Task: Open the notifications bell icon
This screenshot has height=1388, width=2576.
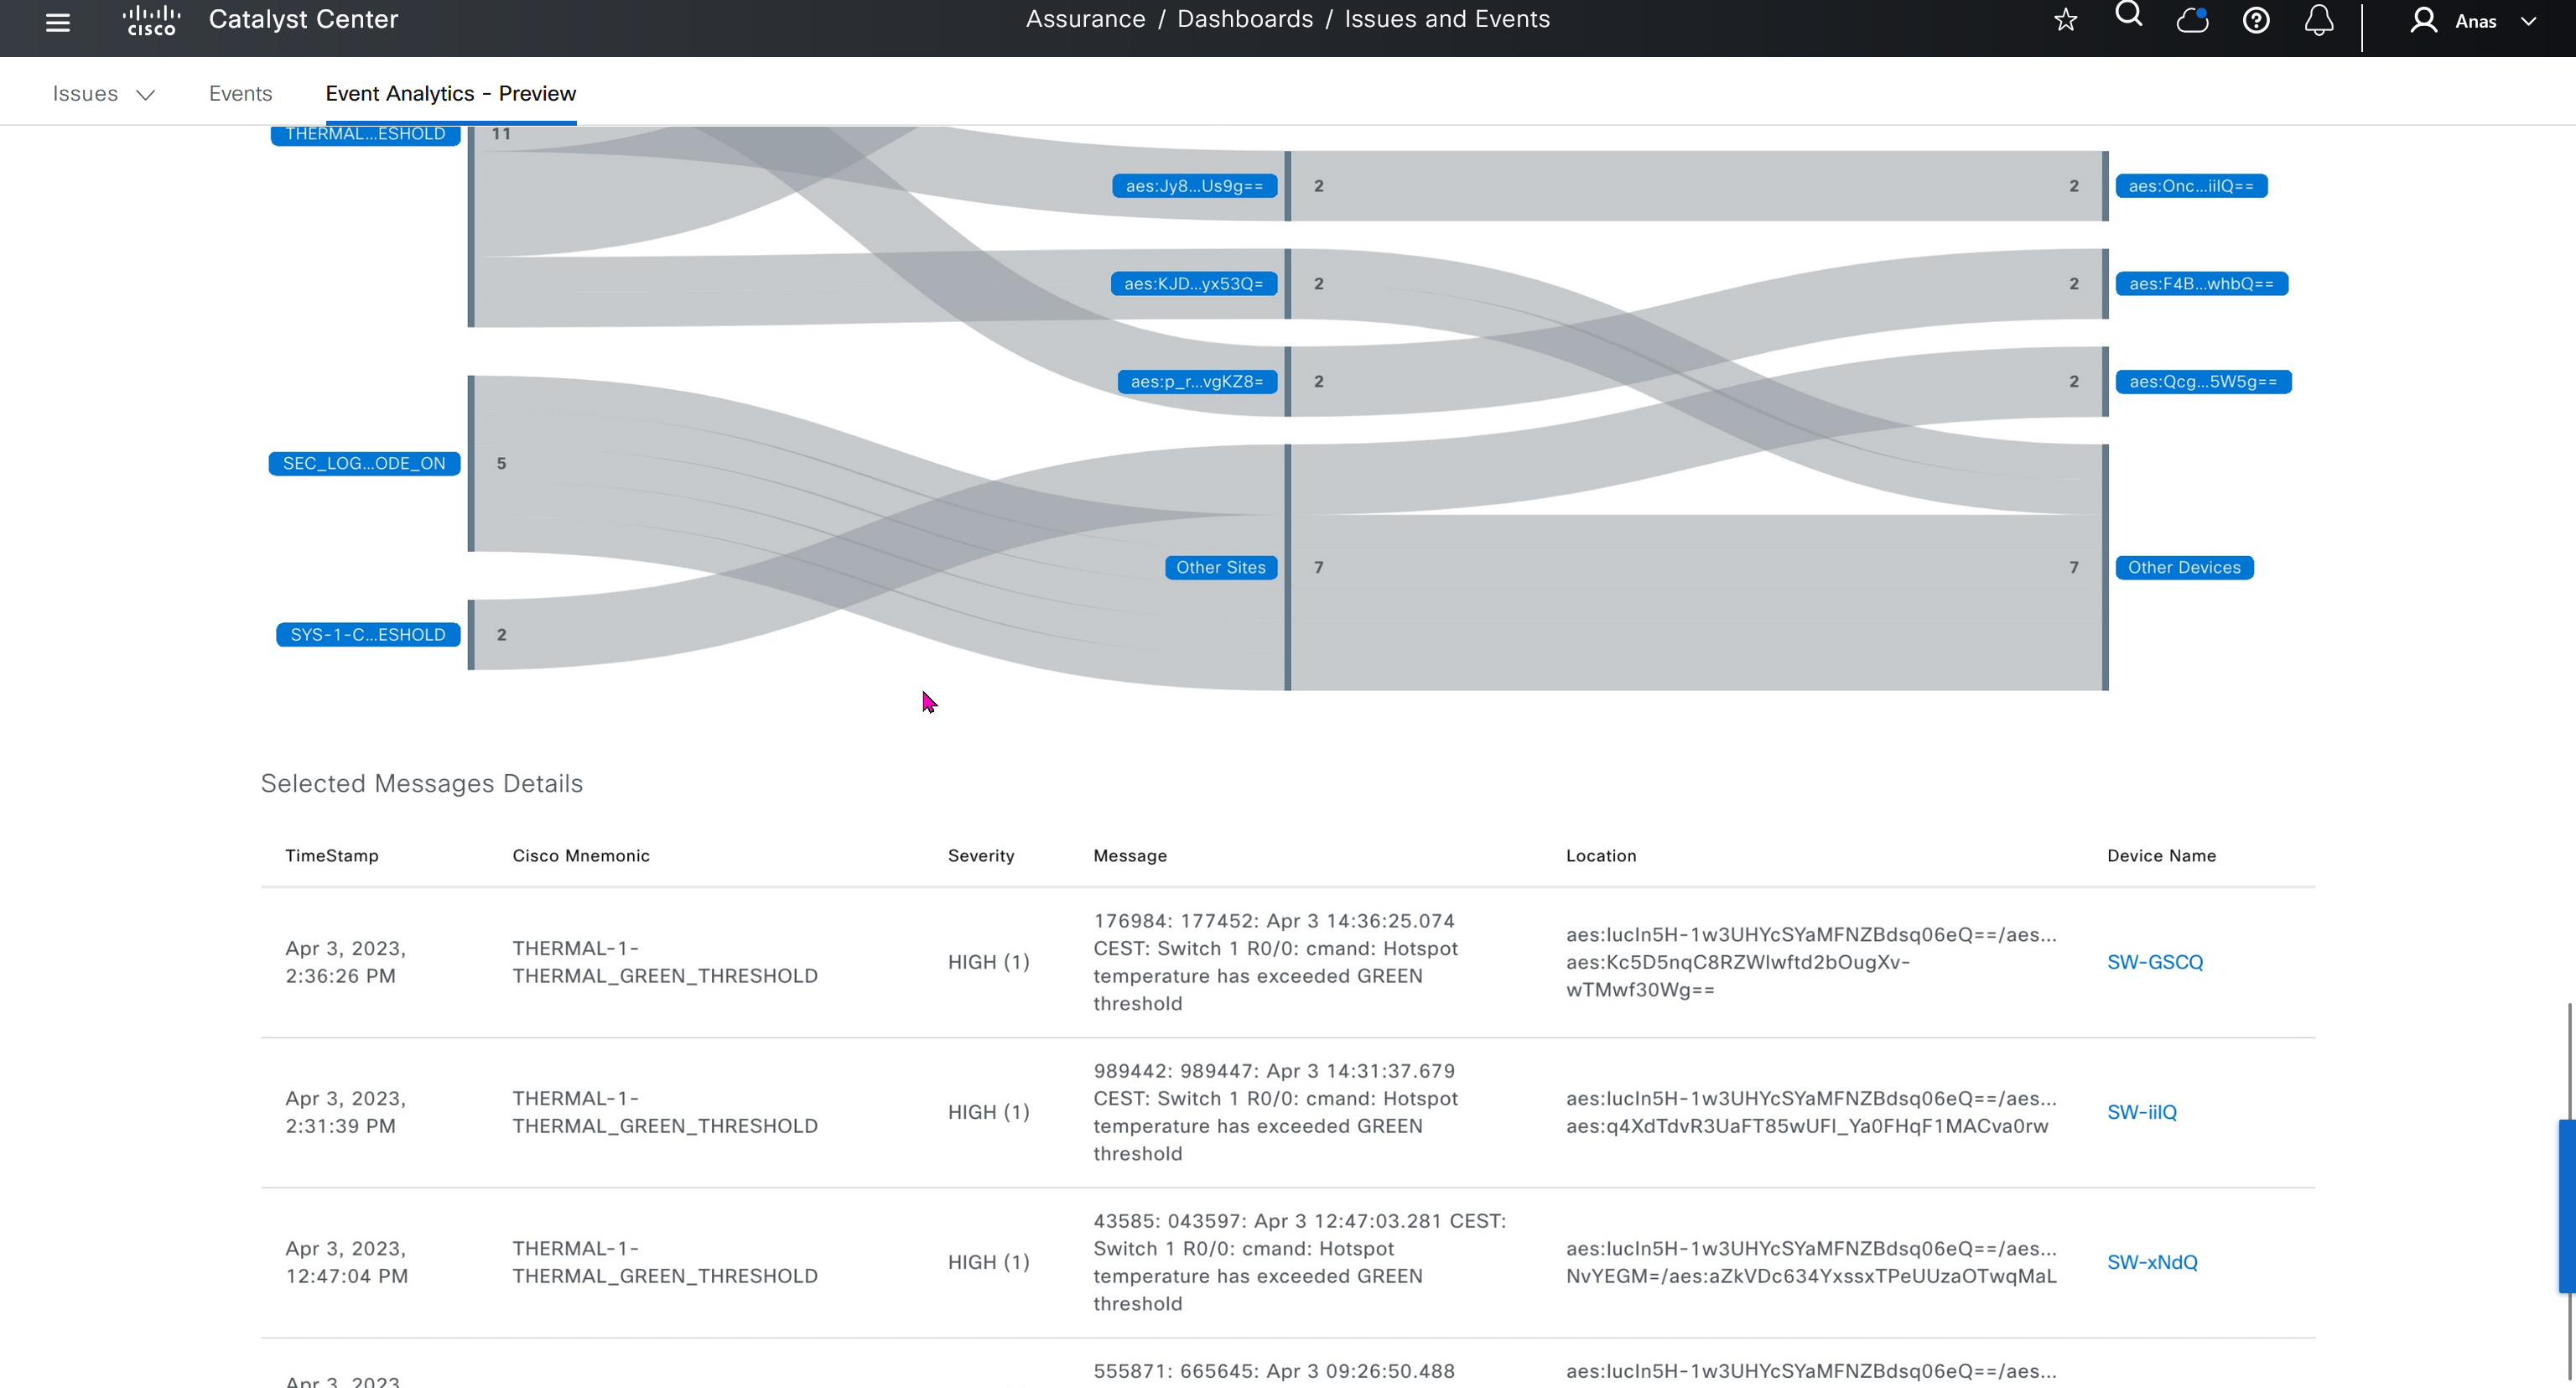Action: click(2319, 20)
